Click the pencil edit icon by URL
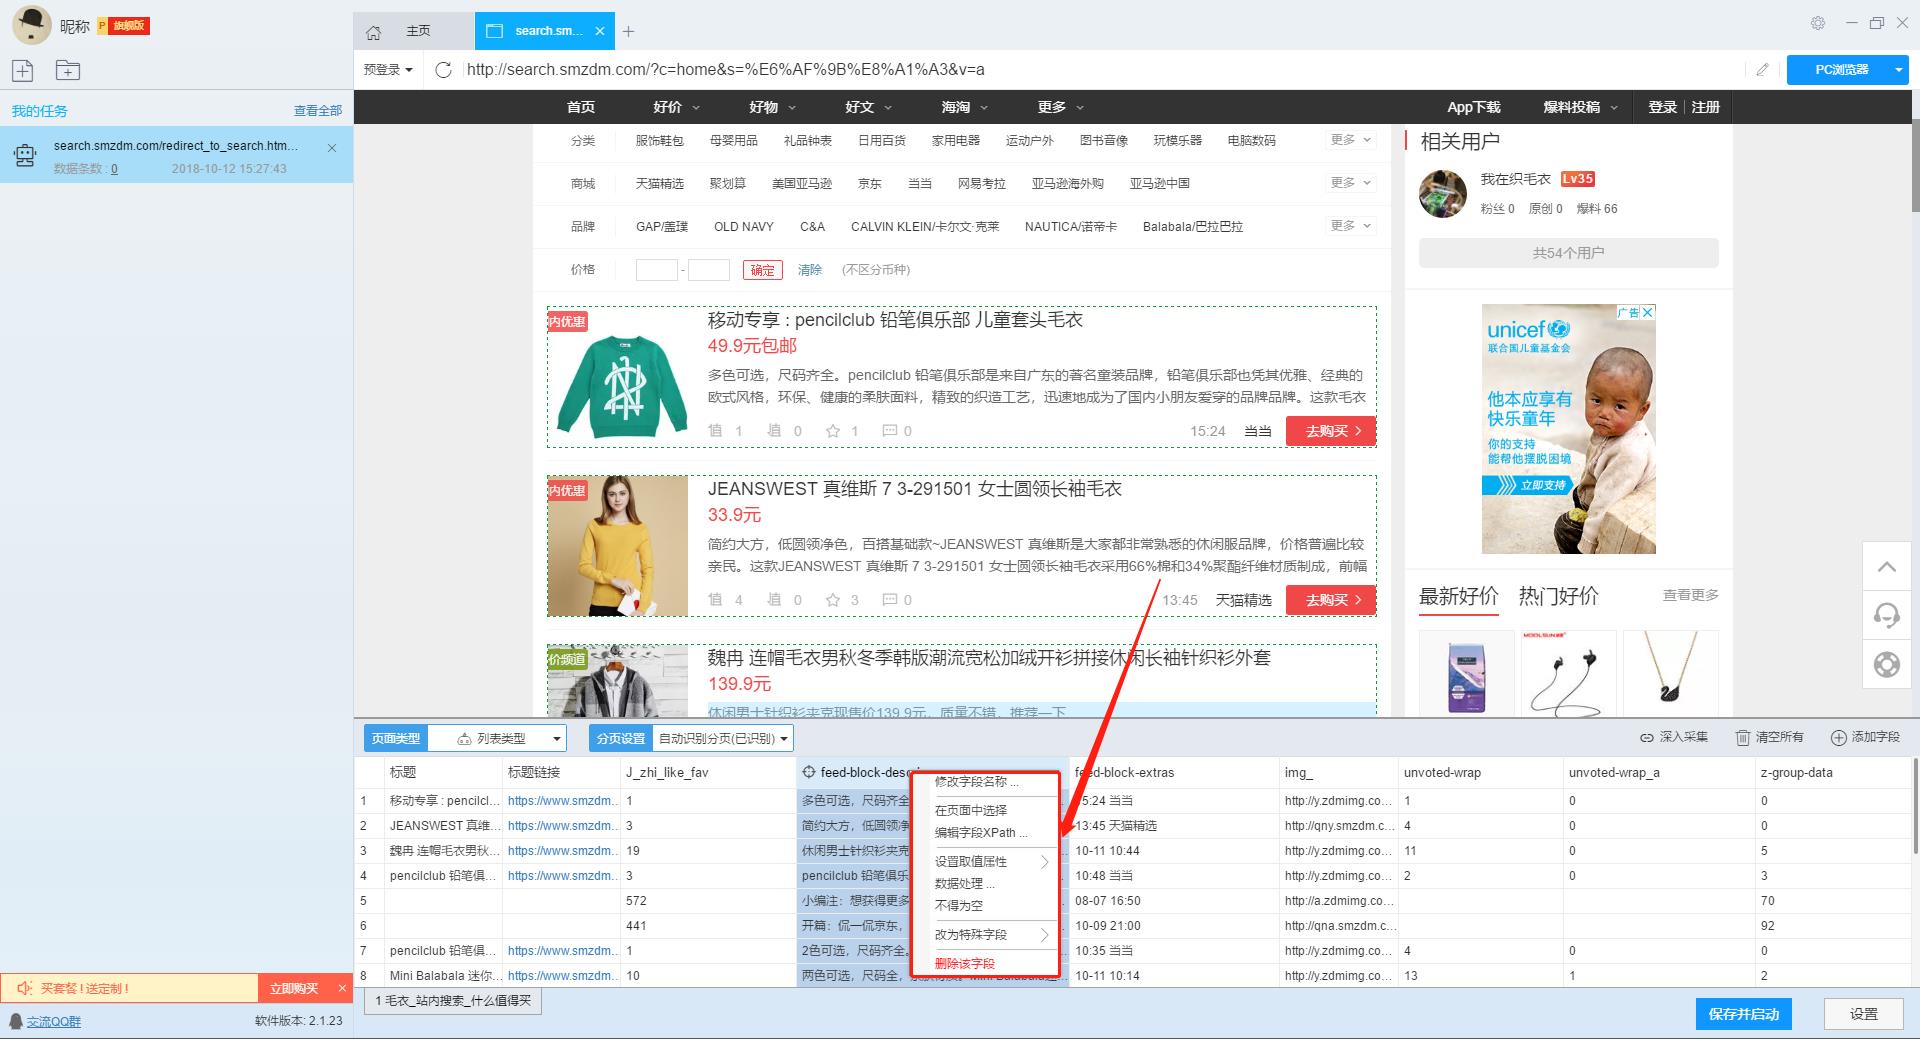This screenshot has width=1920, height=1039. point(1762,69)
